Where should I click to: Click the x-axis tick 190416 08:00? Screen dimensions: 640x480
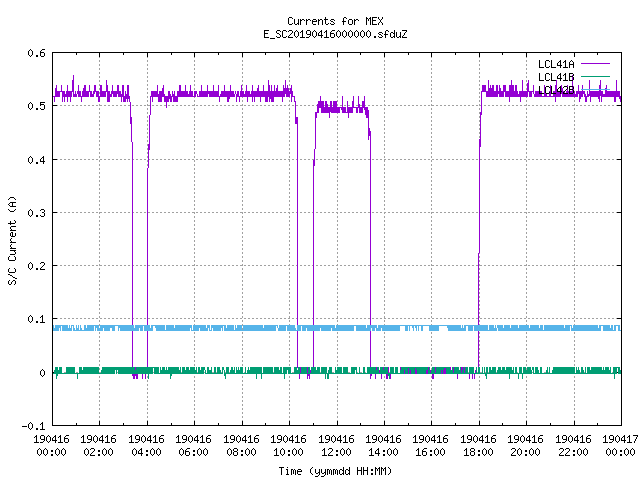(241, 446)
